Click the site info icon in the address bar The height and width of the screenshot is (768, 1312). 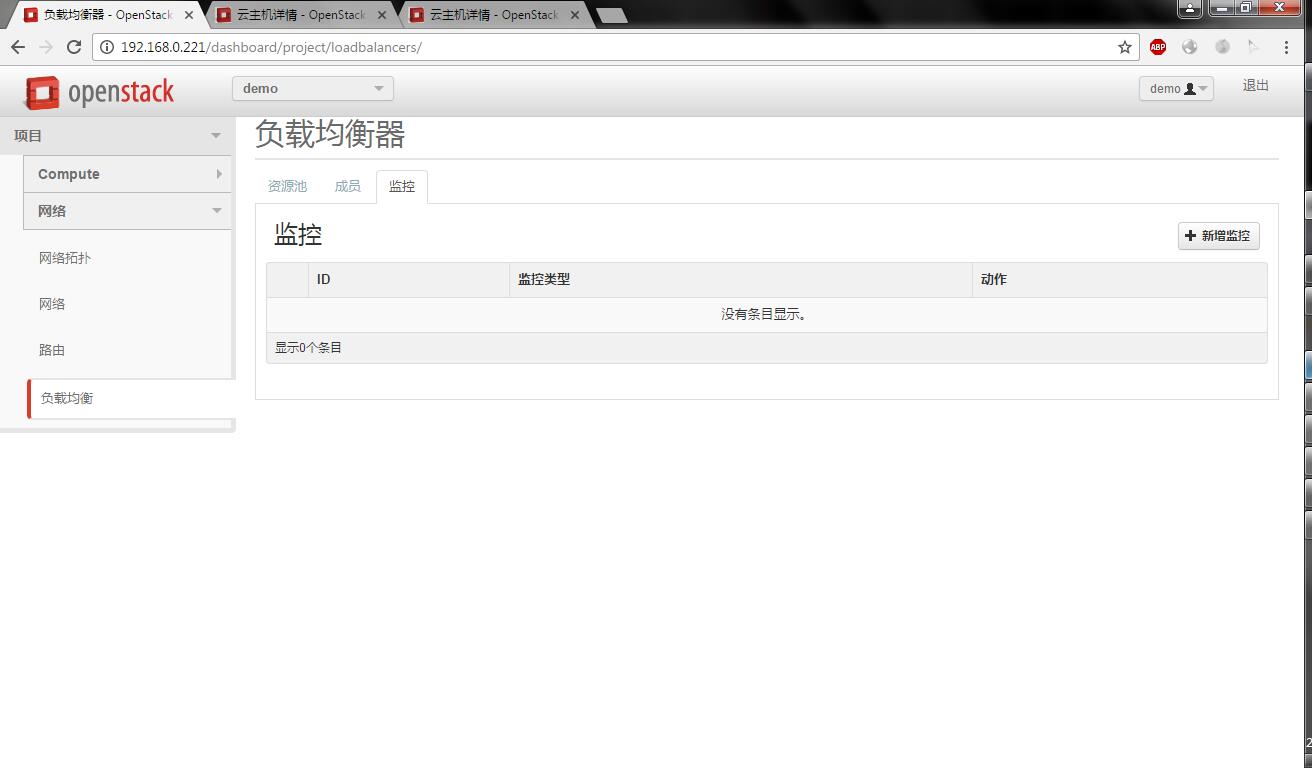pyautogui.click(x=107, y=47)
